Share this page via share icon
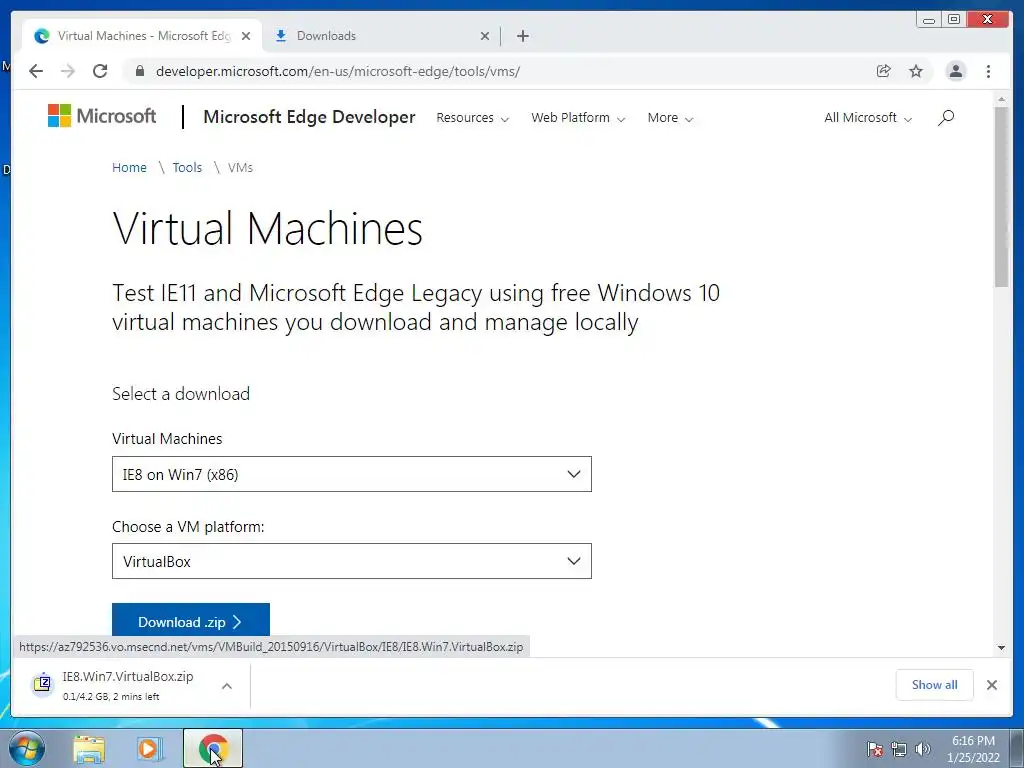Image resolution: width=1024 pixels, height=768 pixels. pos(884,71)
